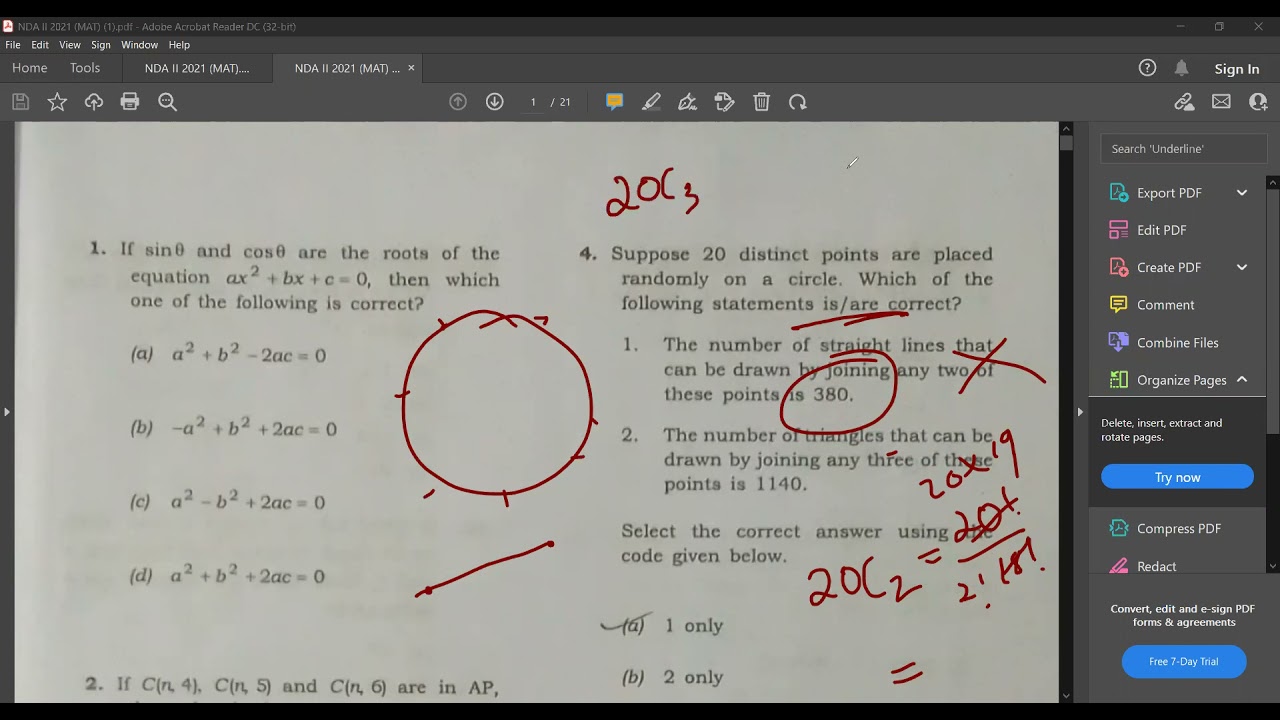Bookmark the file with the star icon
The height and width of the screenshot is (720, 1280).
[57, 102]
